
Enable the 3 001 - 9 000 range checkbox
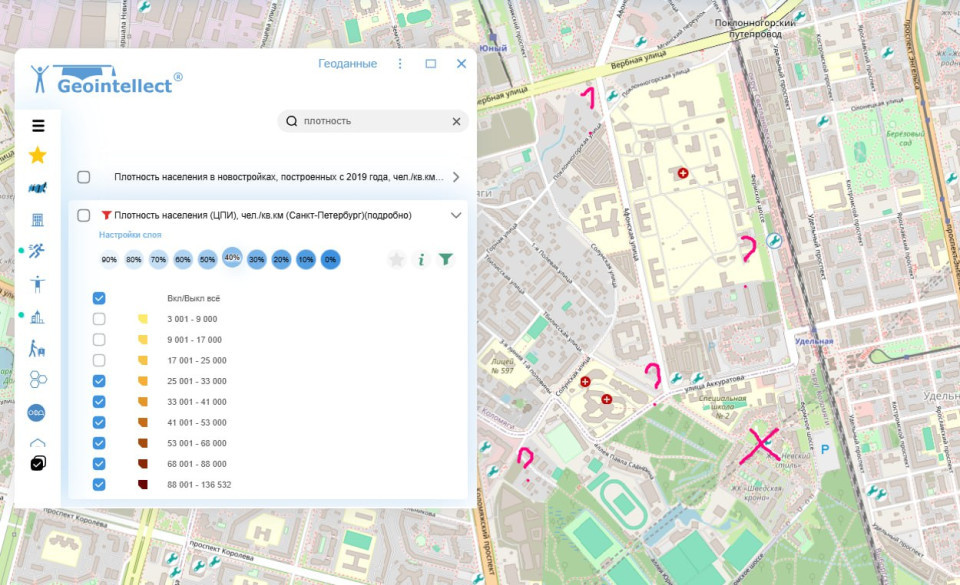[x=99, y=319]
